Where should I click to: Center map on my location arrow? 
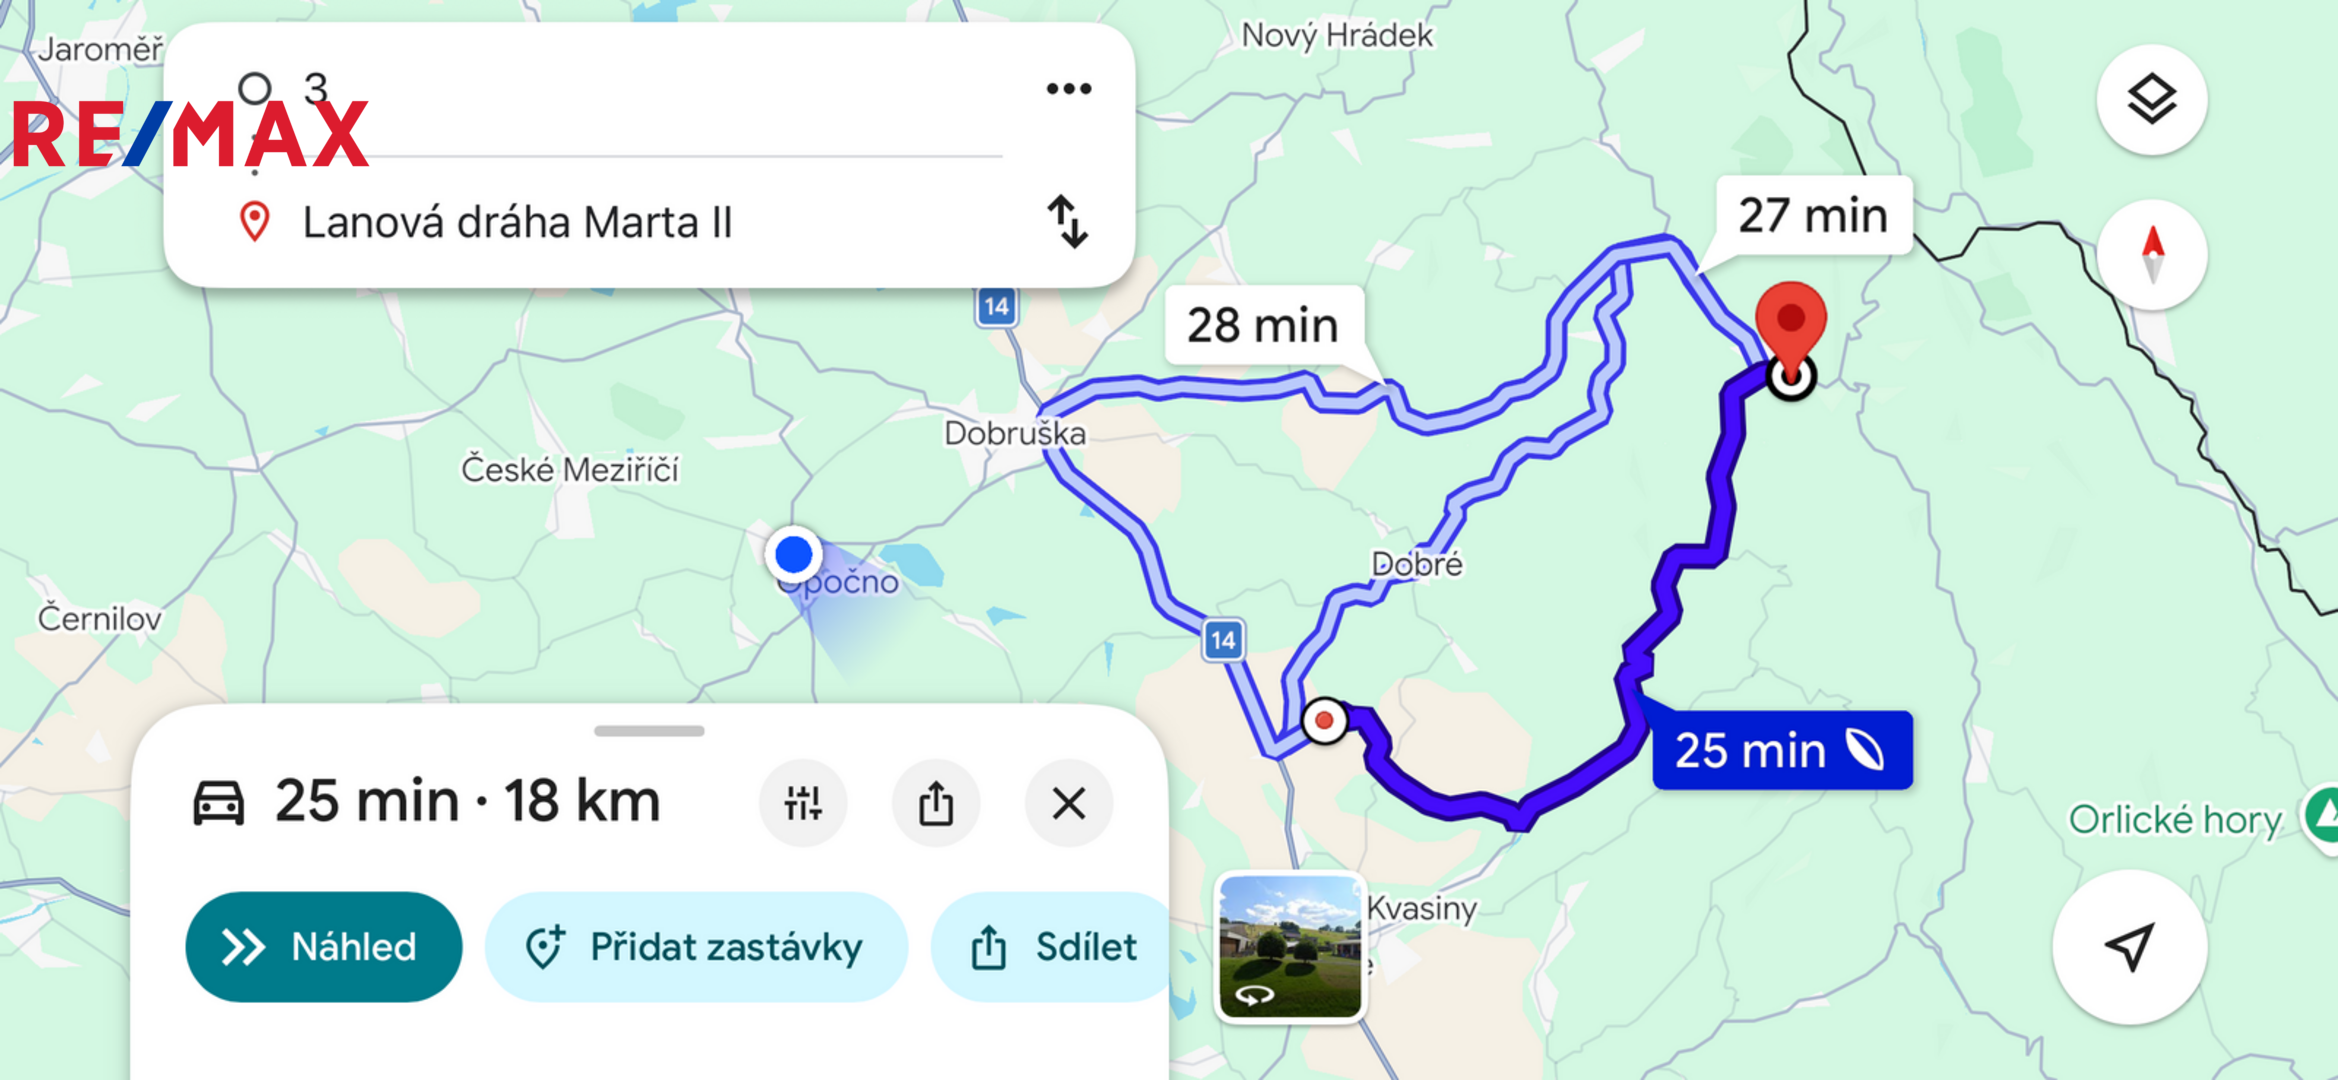coord(2130,946)
